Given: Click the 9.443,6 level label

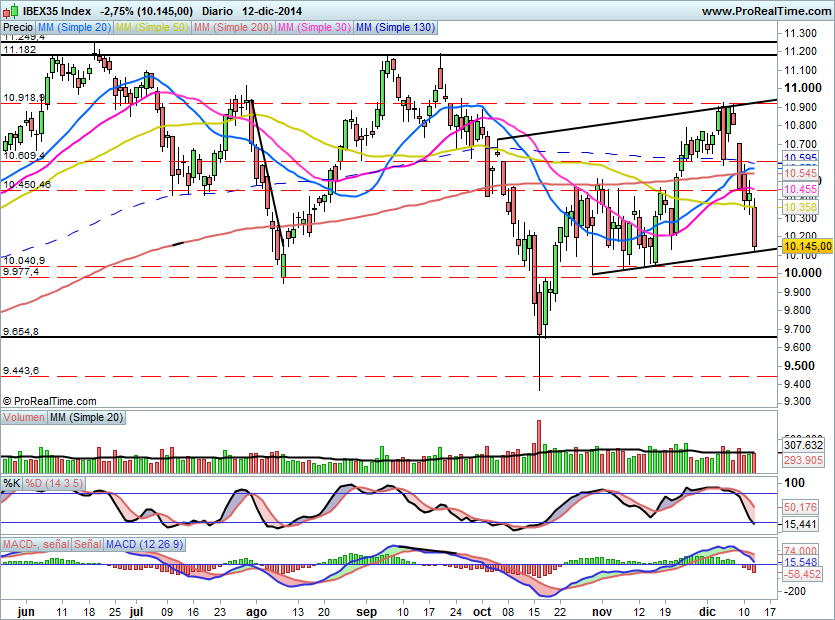Looking at the screenshot, I should coord(21,371).
